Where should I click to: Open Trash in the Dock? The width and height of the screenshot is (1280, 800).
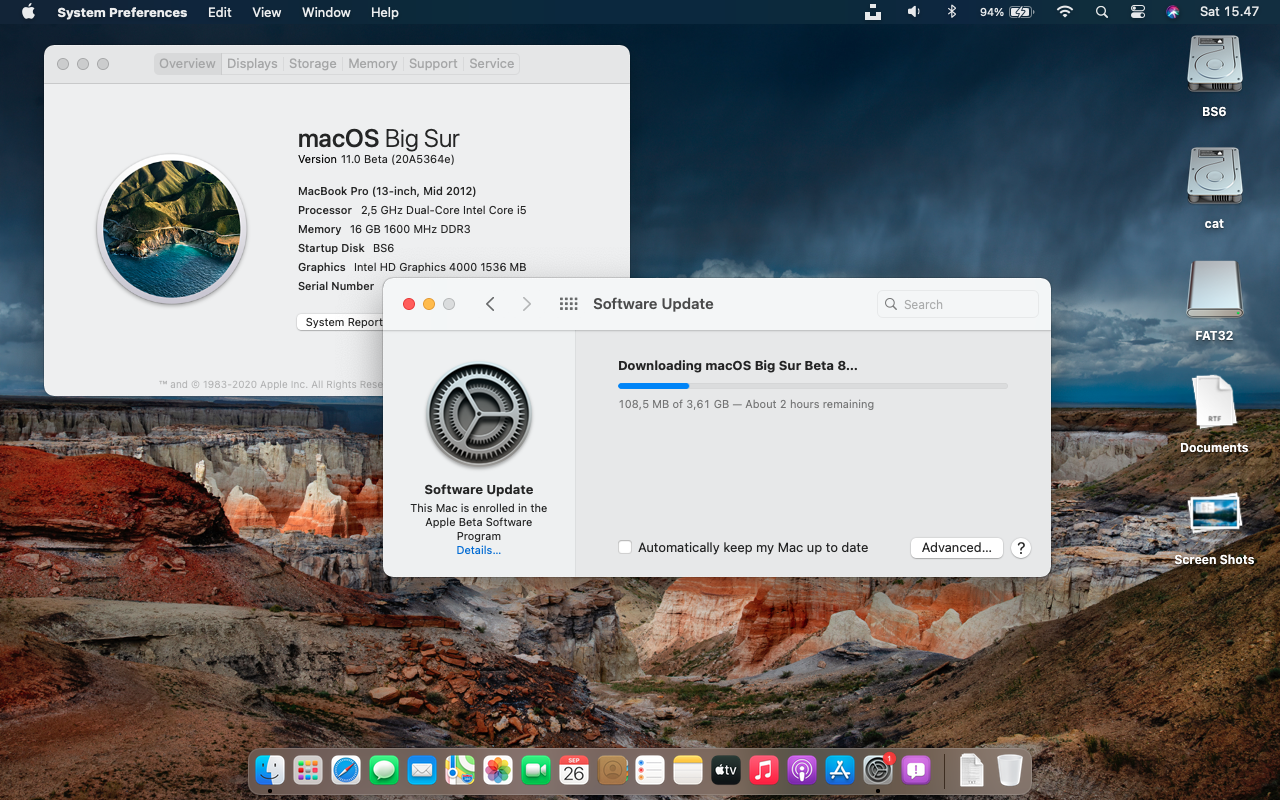pos(1010,770)
